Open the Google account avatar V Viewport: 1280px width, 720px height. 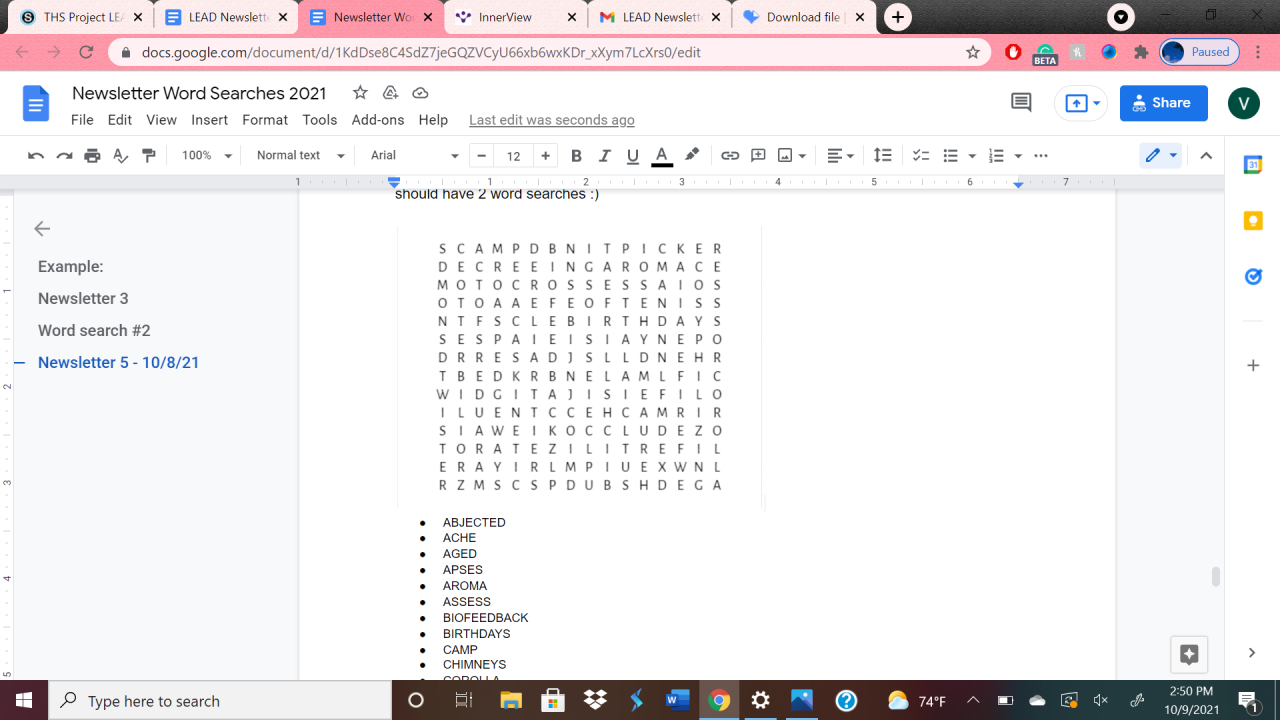pyautogui.click(x=1244, y=103)
